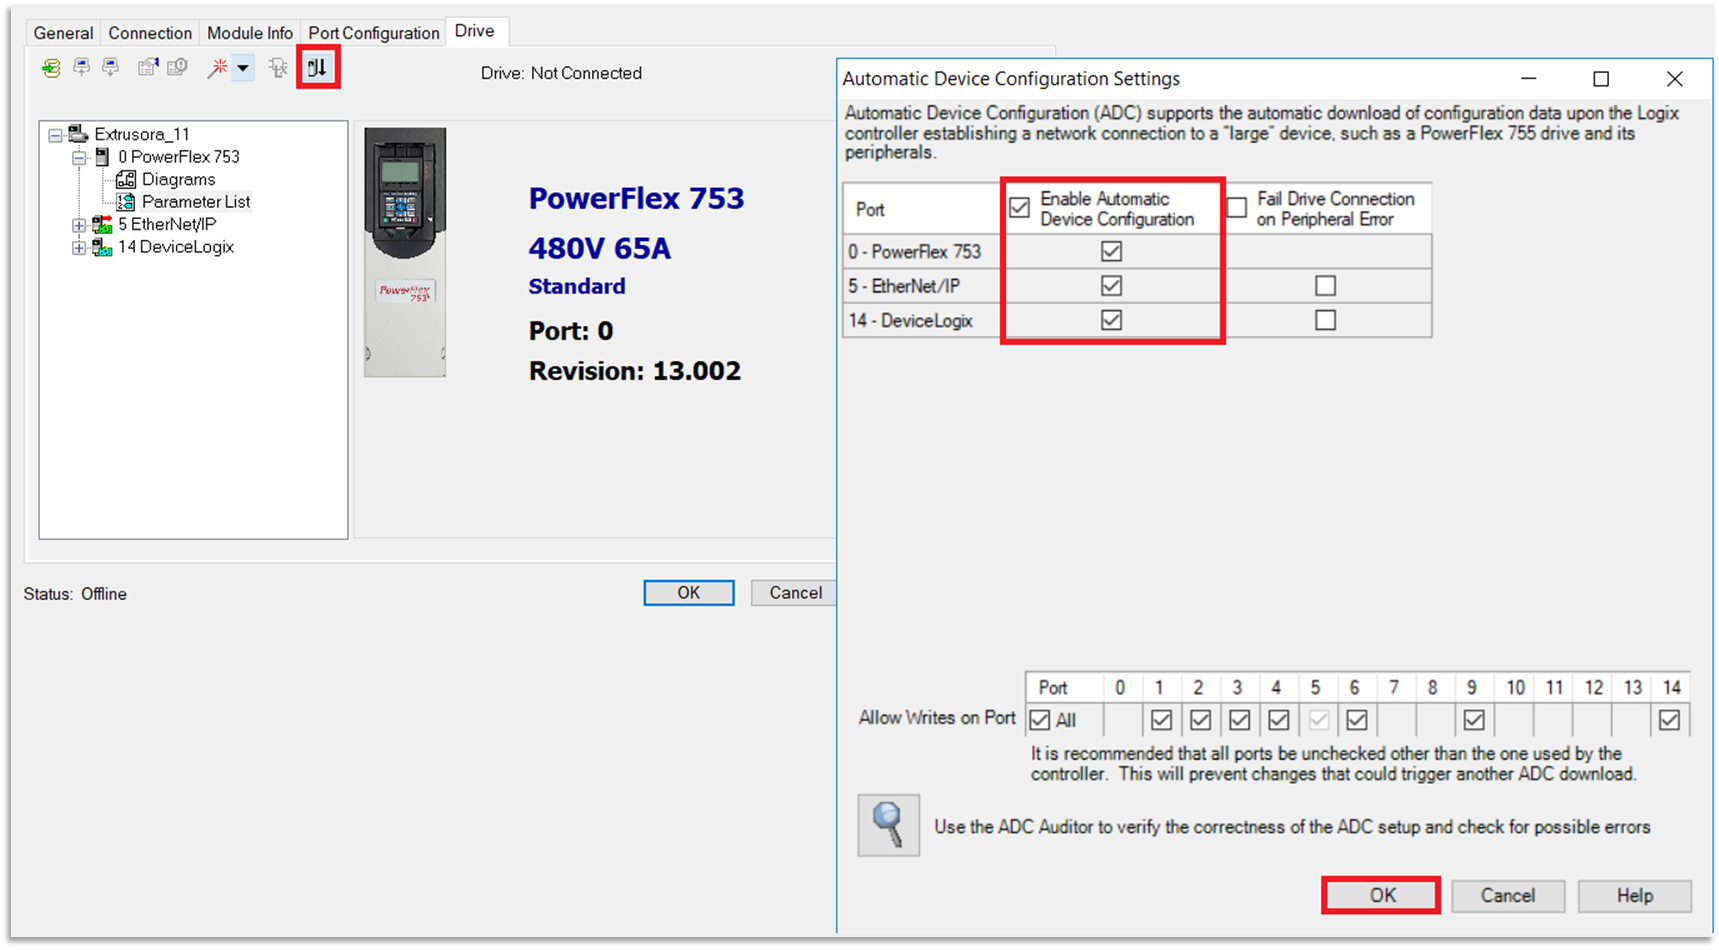Screen dimensions: 1719x950
Task: Click the faults and alarms toolbar icon
Action: (177, 68)
